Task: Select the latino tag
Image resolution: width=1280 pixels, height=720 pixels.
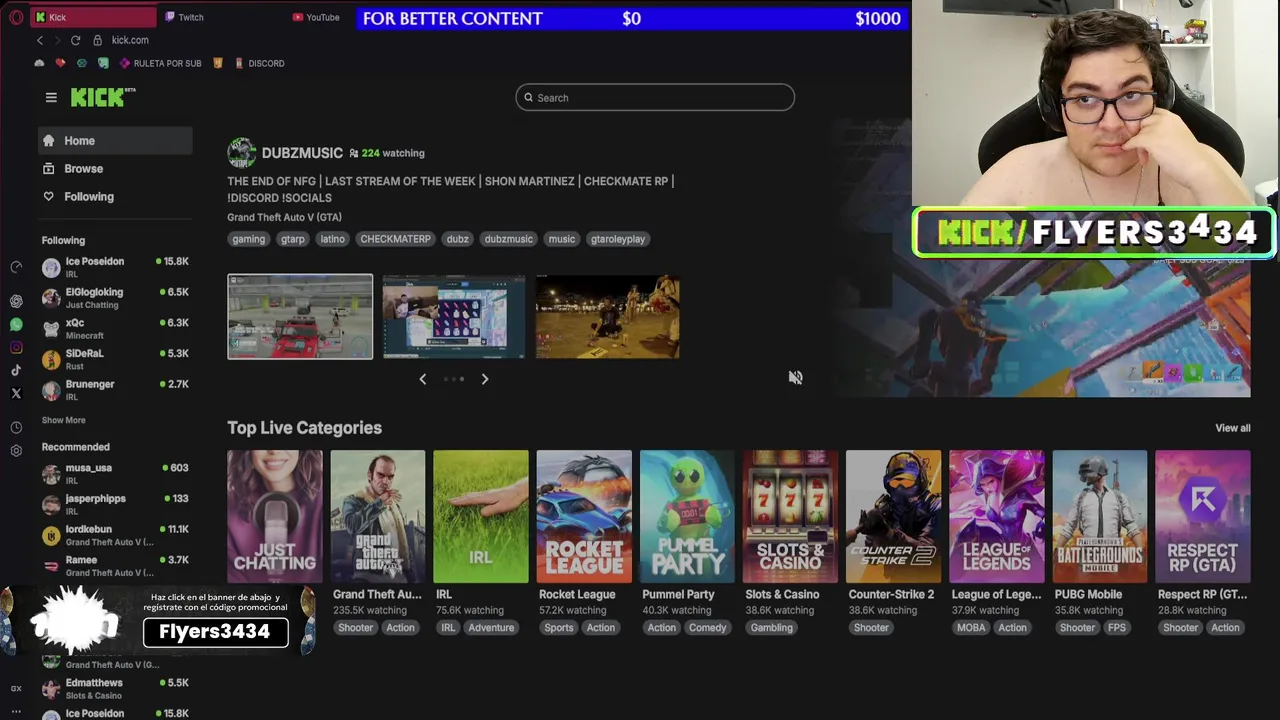Action: pyautogui.click(x=333, y=239)
